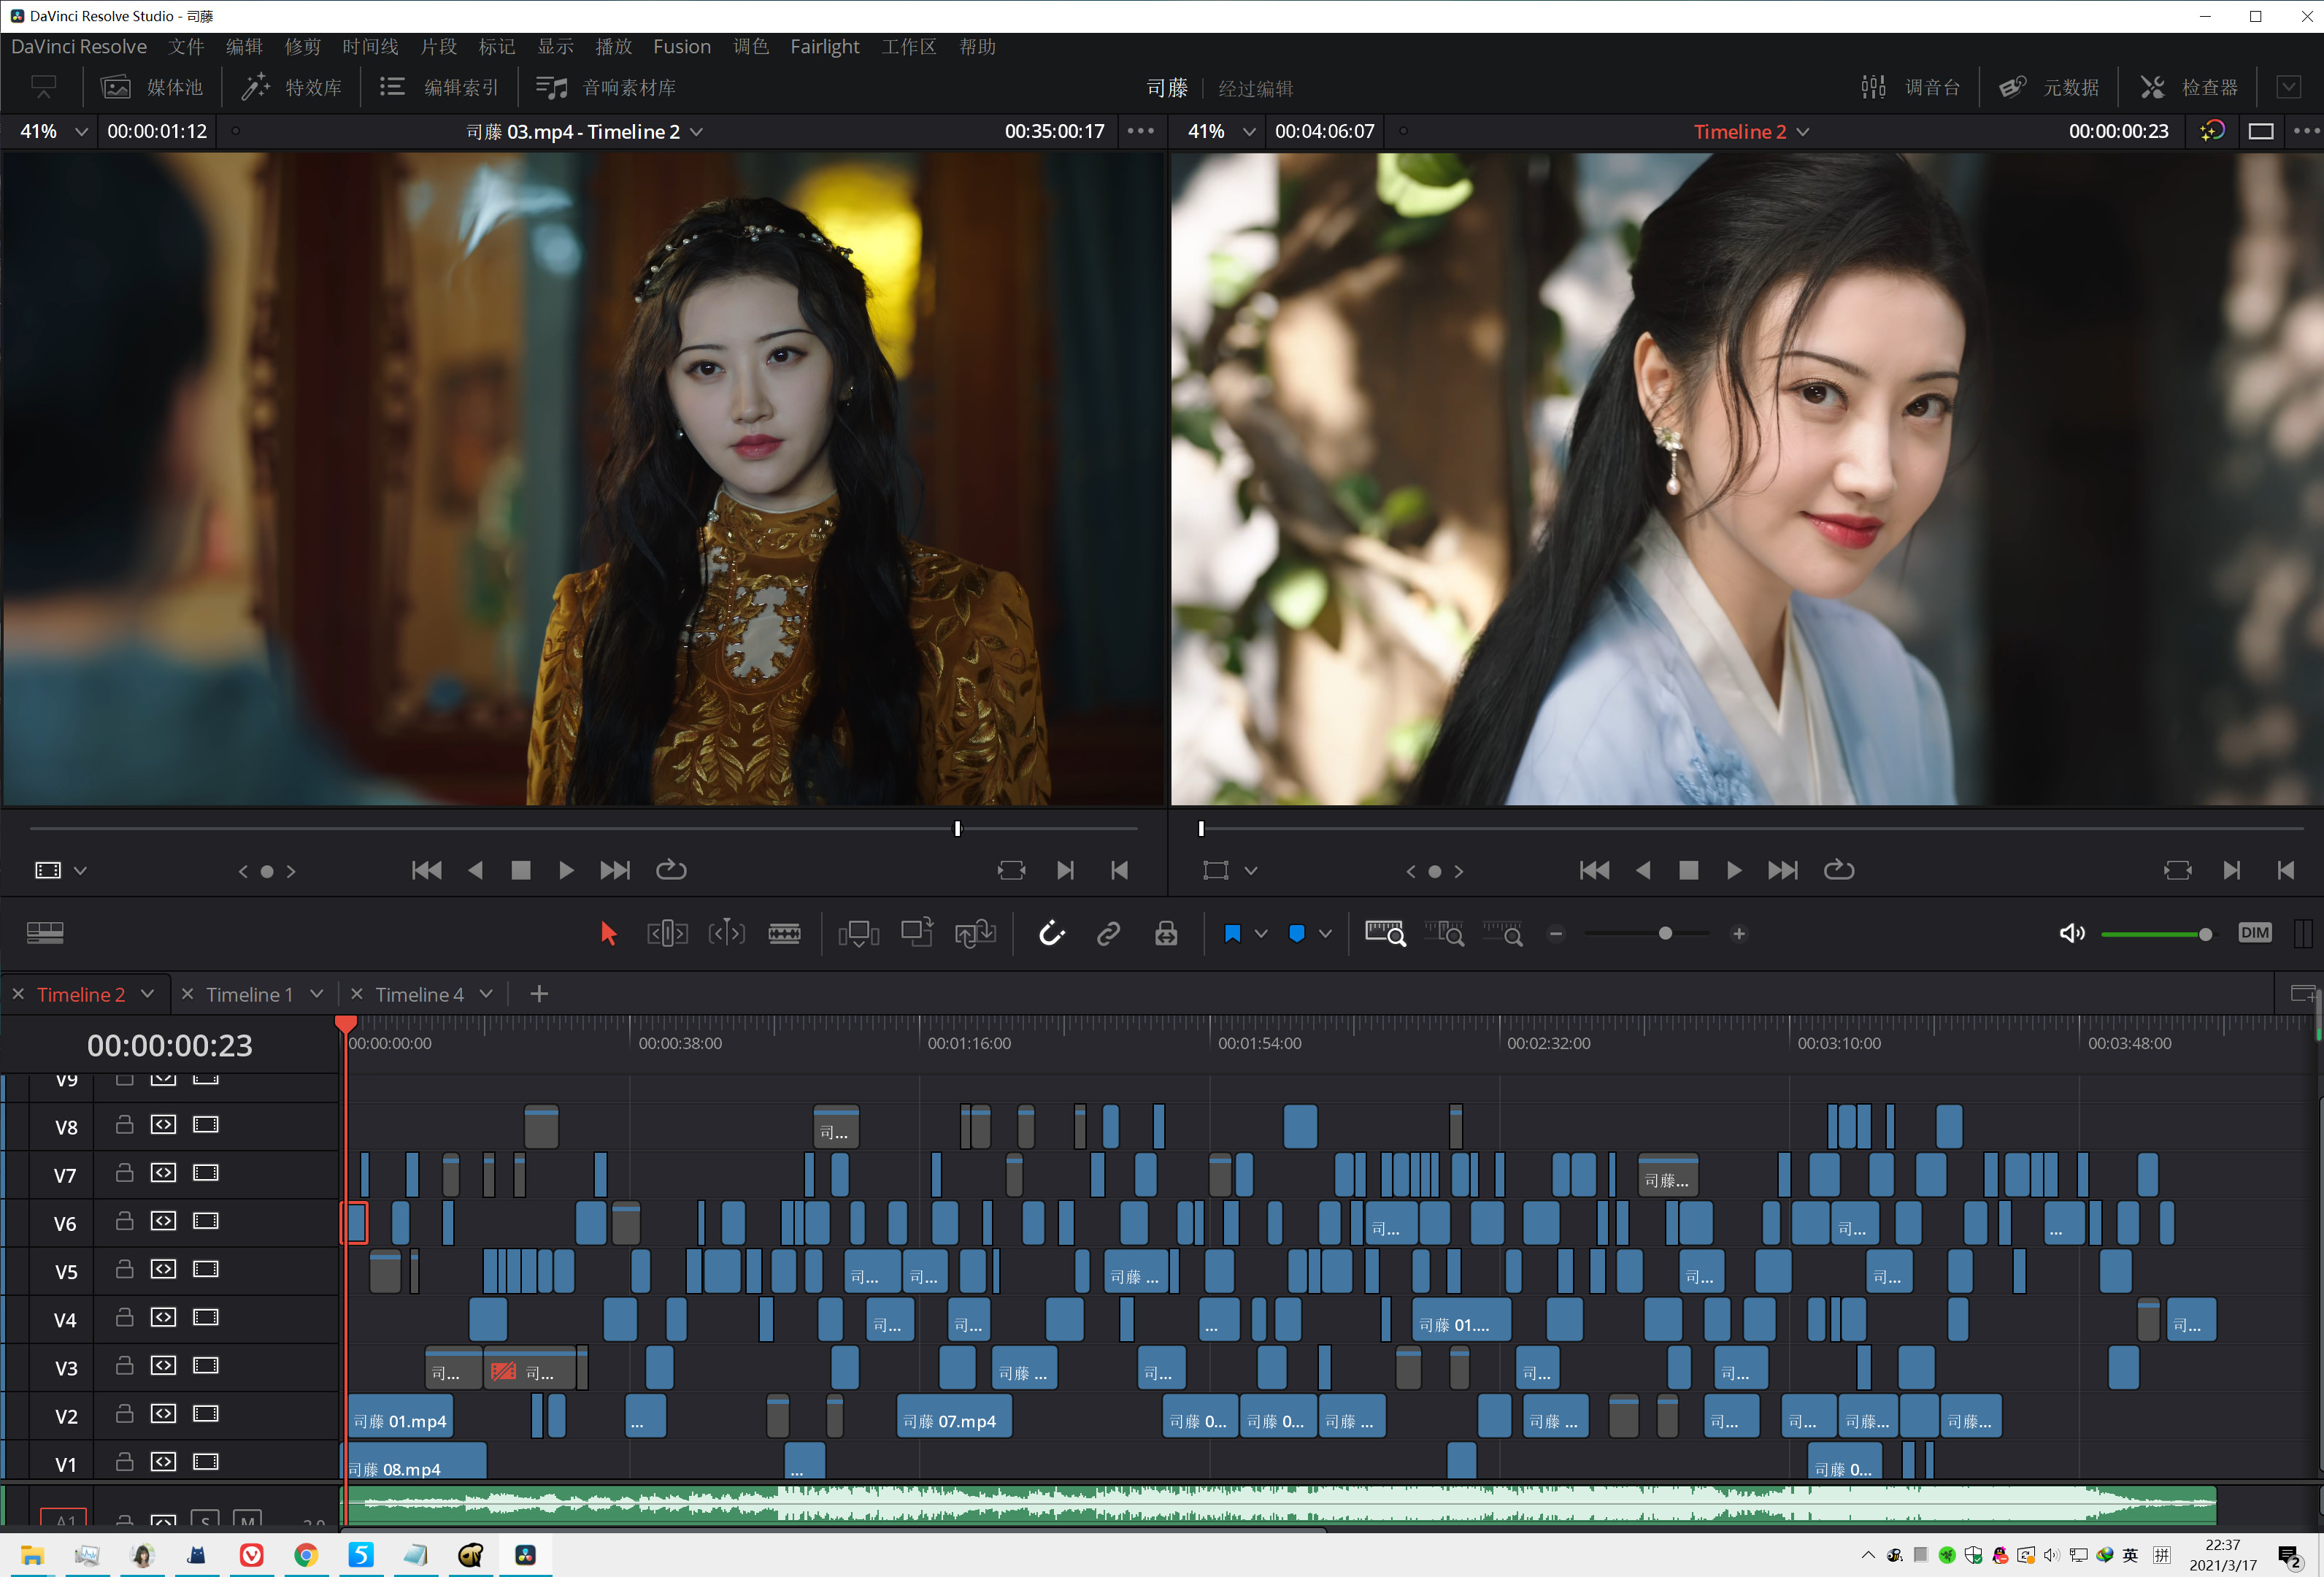2324x1577 pixels.
Task: Open 文件 menu
Action: click(x=186, y=47)
